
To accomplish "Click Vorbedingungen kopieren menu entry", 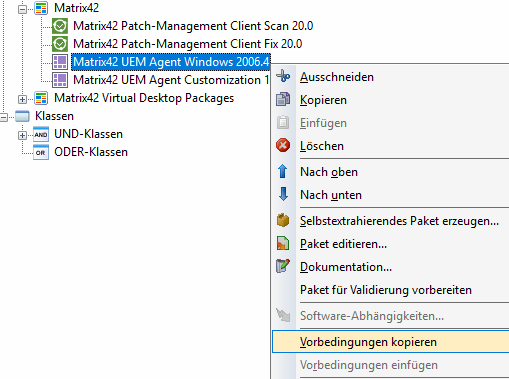I will point(391,342).
